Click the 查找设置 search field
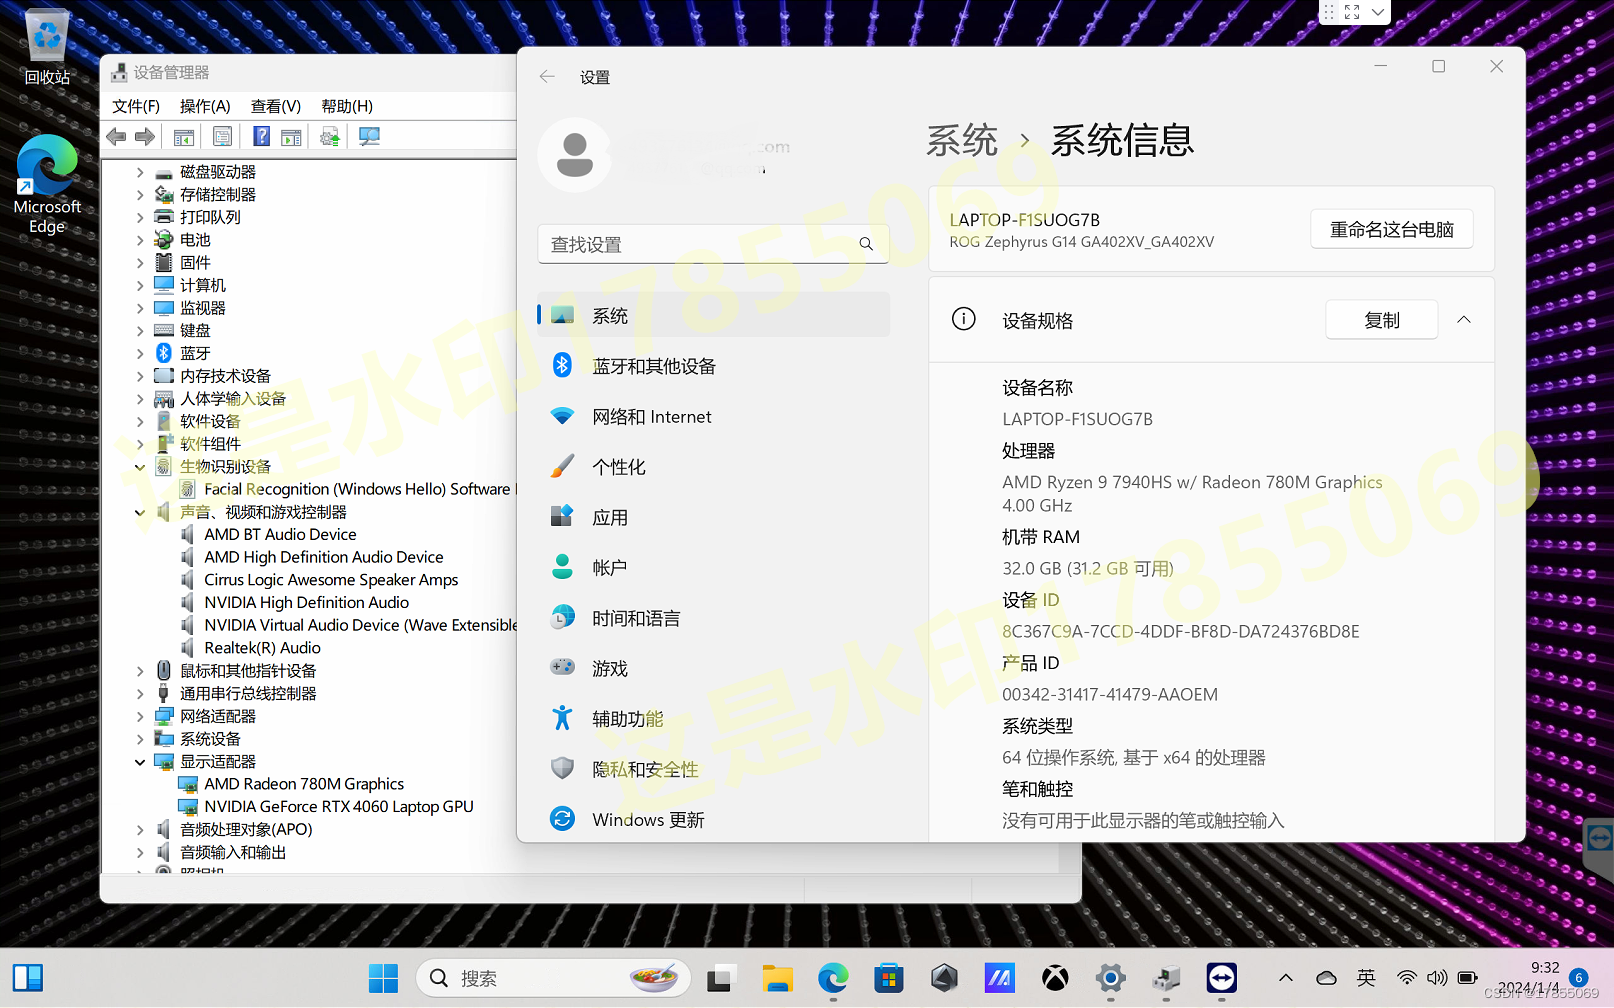The height and width of the screenshot is (1008, 1614). 713,244
